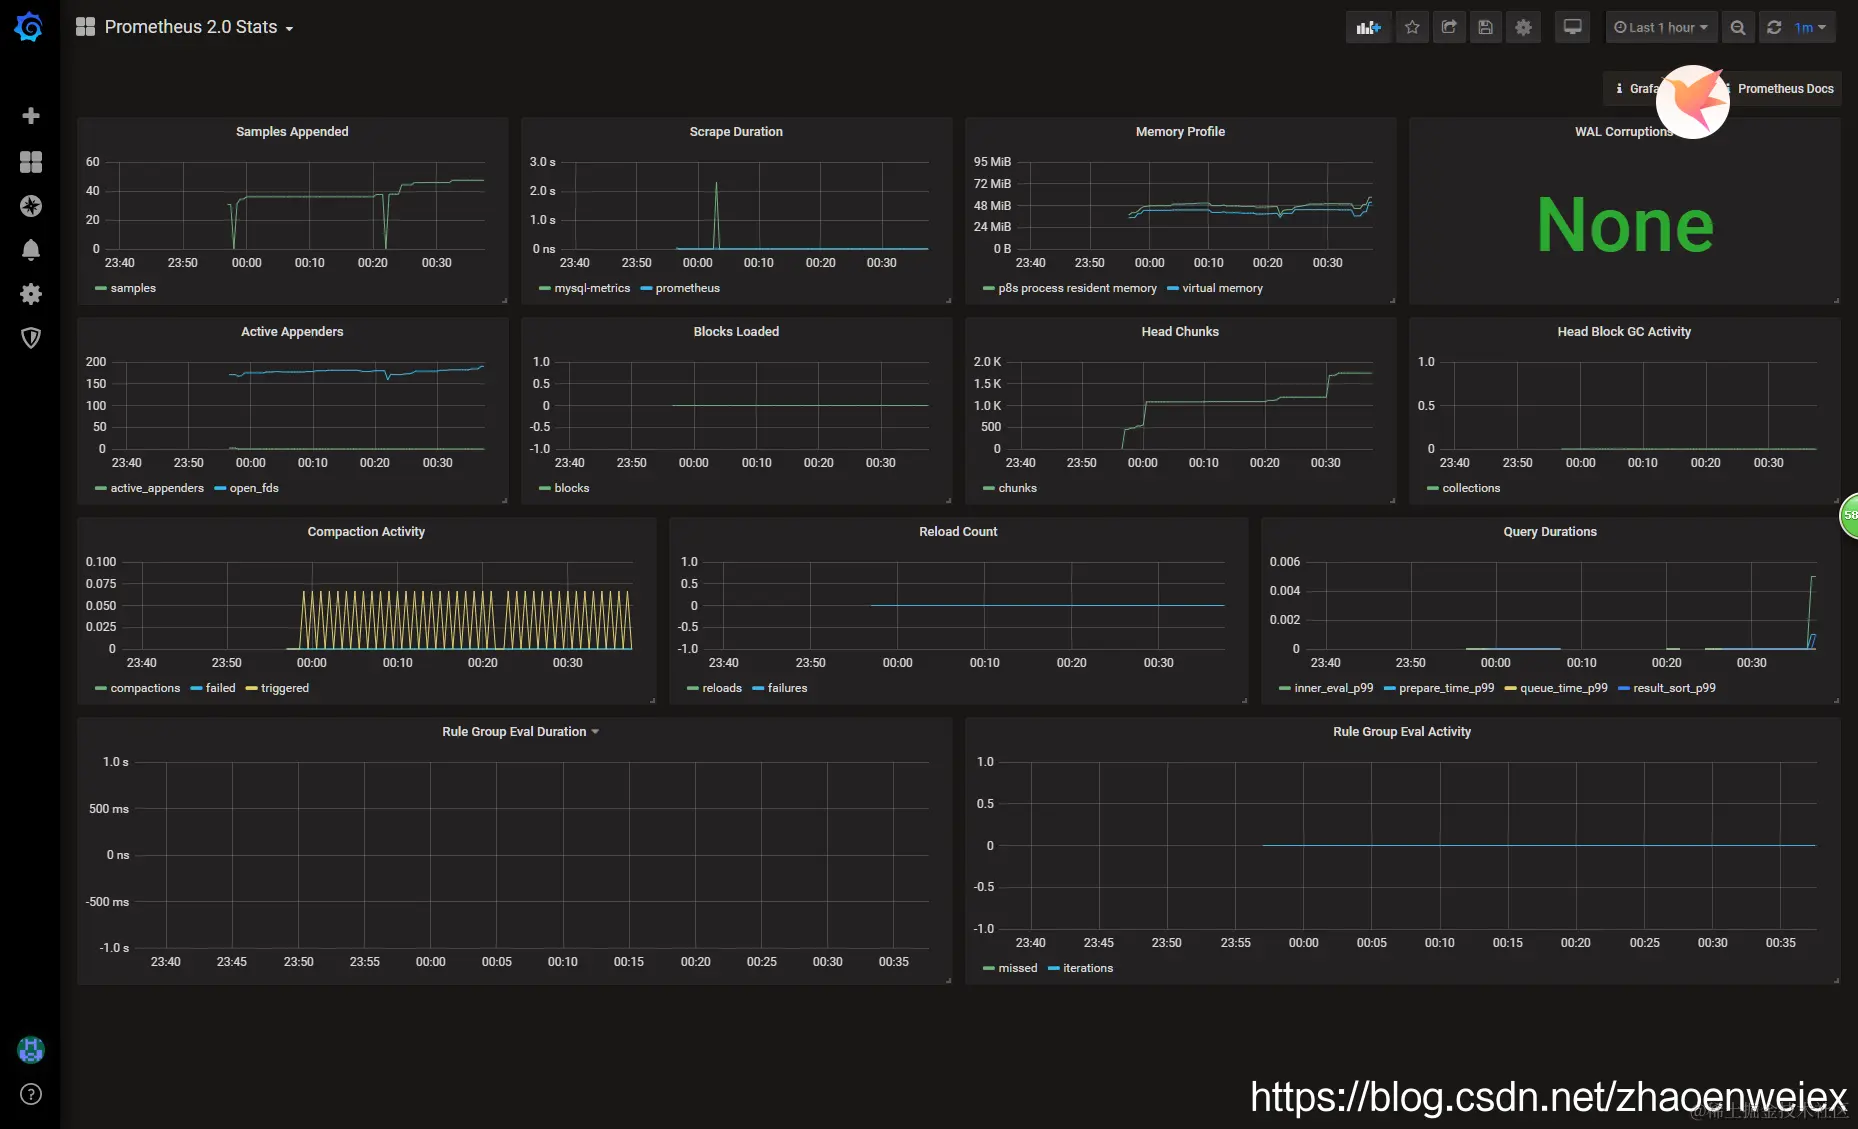The image size is (1858, 1129).
Task: Save the dashboard with floppy icon
Action: click(1486, 28)
